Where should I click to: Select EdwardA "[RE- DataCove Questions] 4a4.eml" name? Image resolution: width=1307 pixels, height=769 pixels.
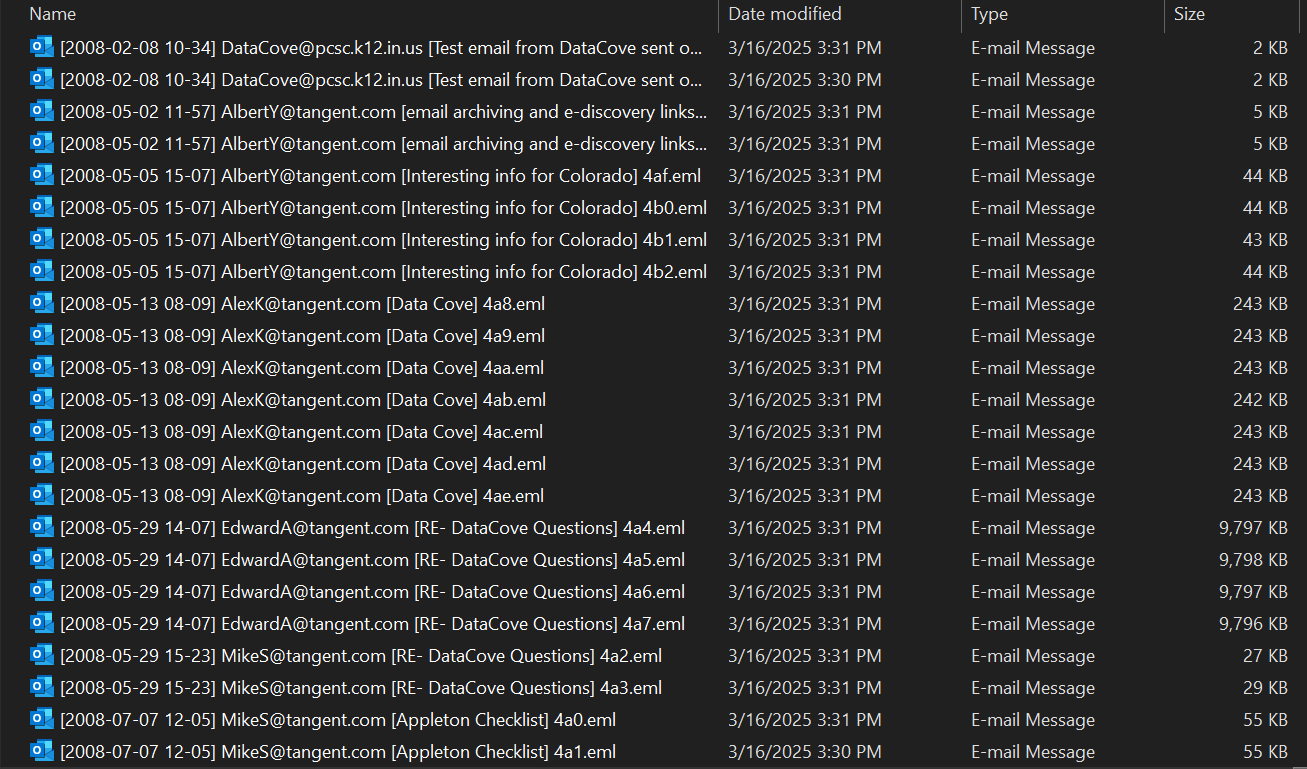tap(372, 528)
